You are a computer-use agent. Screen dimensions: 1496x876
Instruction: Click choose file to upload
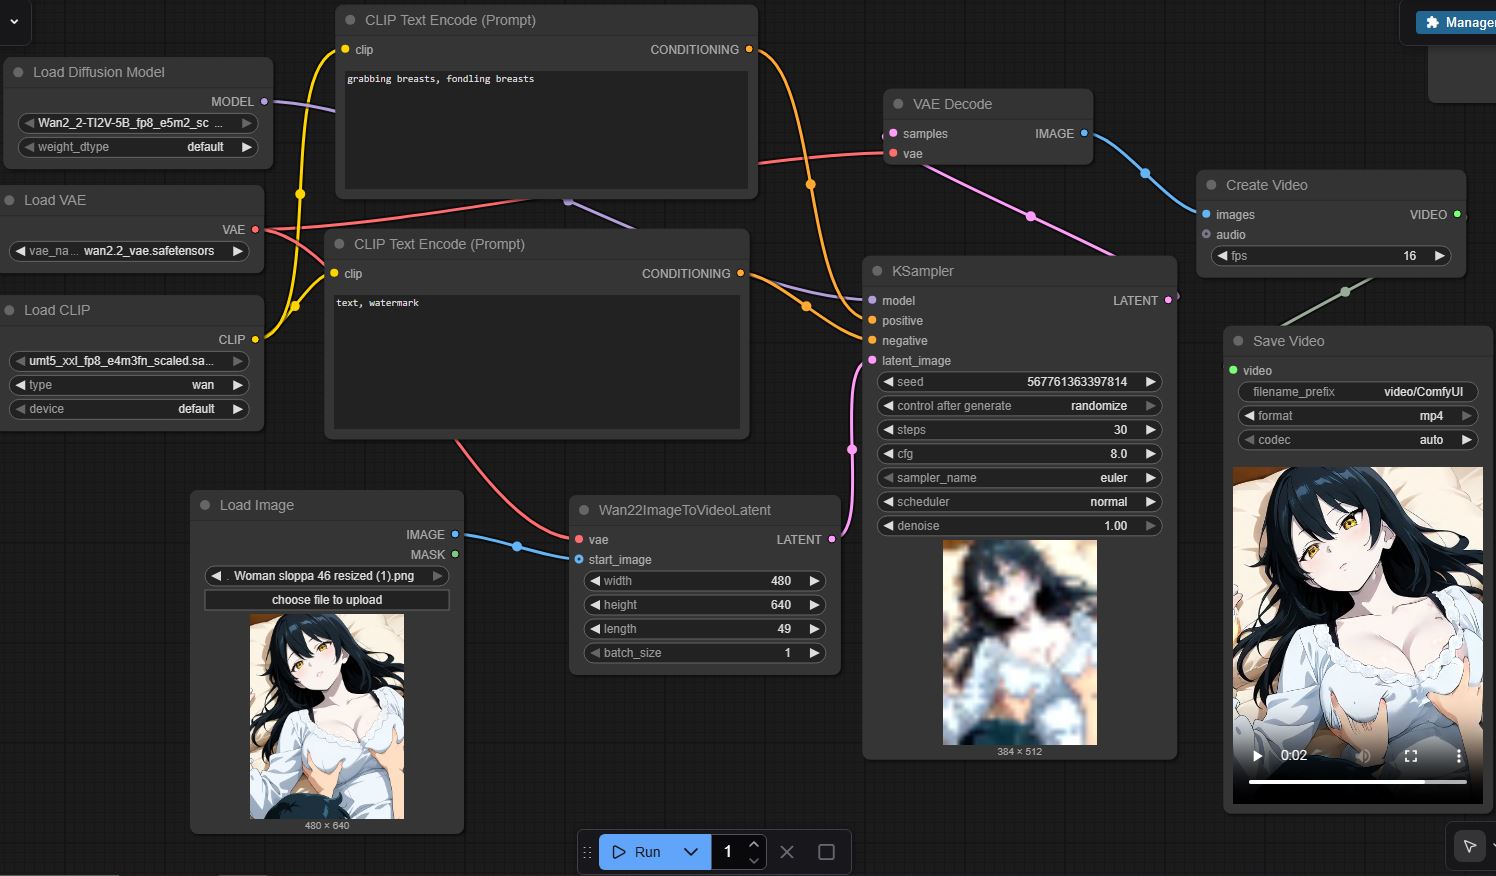[327, 600]
